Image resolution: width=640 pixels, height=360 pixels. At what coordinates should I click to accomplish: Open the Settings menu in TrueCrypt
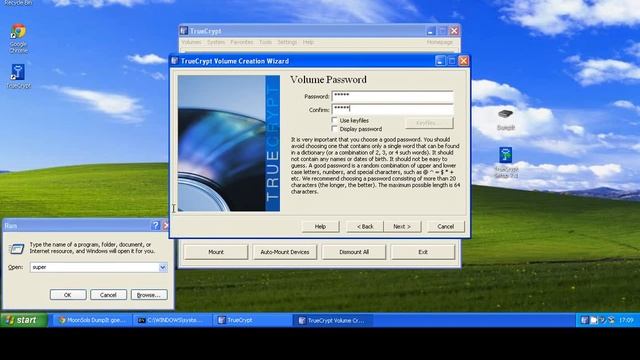click(287, 42)
